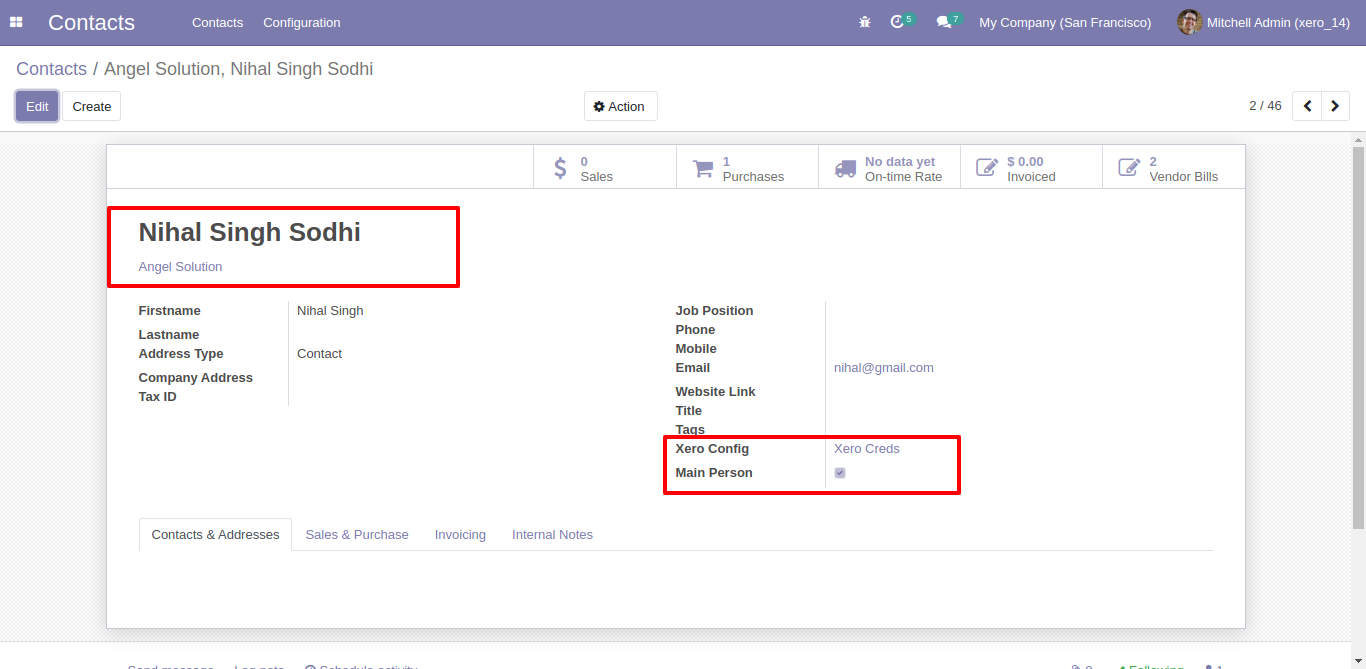Click the Phone field label
This screenshot has width=1366, height=669.
click(695, 330)
